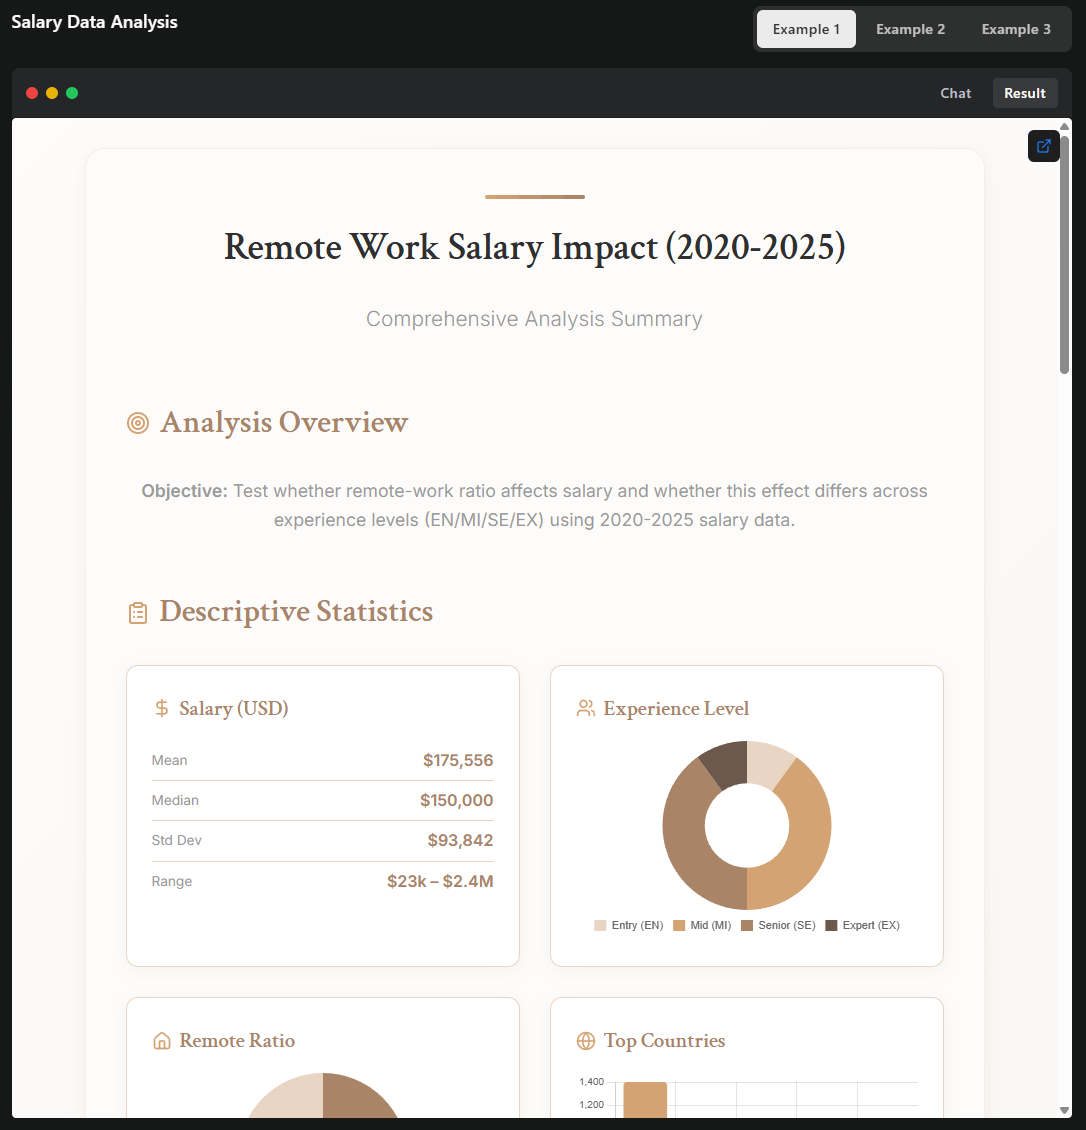Click the scroll down arrow of scrollbar
This screenshot has width=1086, height=1130.
pos(1064,1110)
